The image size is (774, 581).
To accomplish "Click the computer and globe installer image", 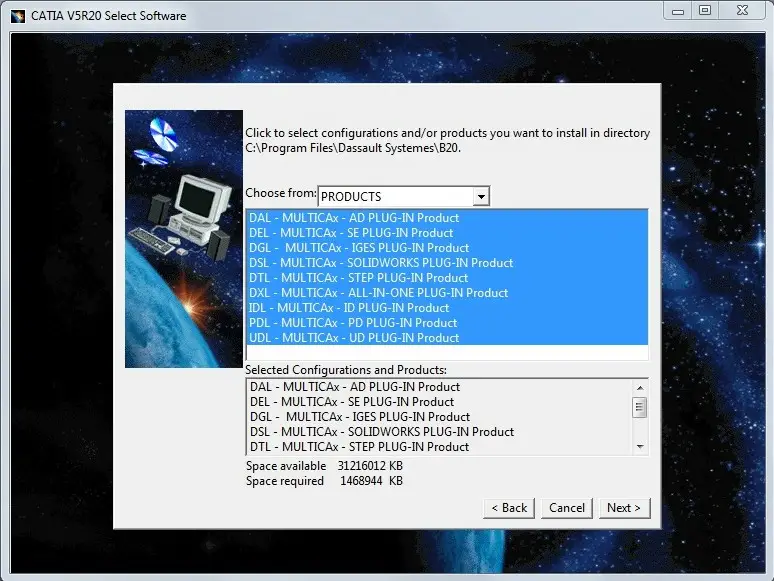I will 184,239.
